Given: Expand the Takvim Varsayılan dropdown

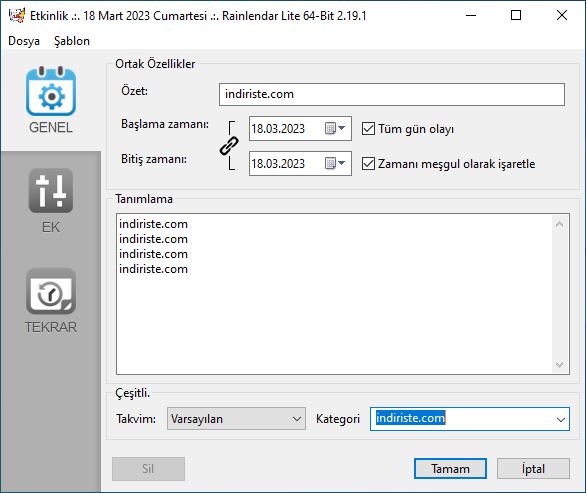Looking at the screenshot, I should 236,419.
